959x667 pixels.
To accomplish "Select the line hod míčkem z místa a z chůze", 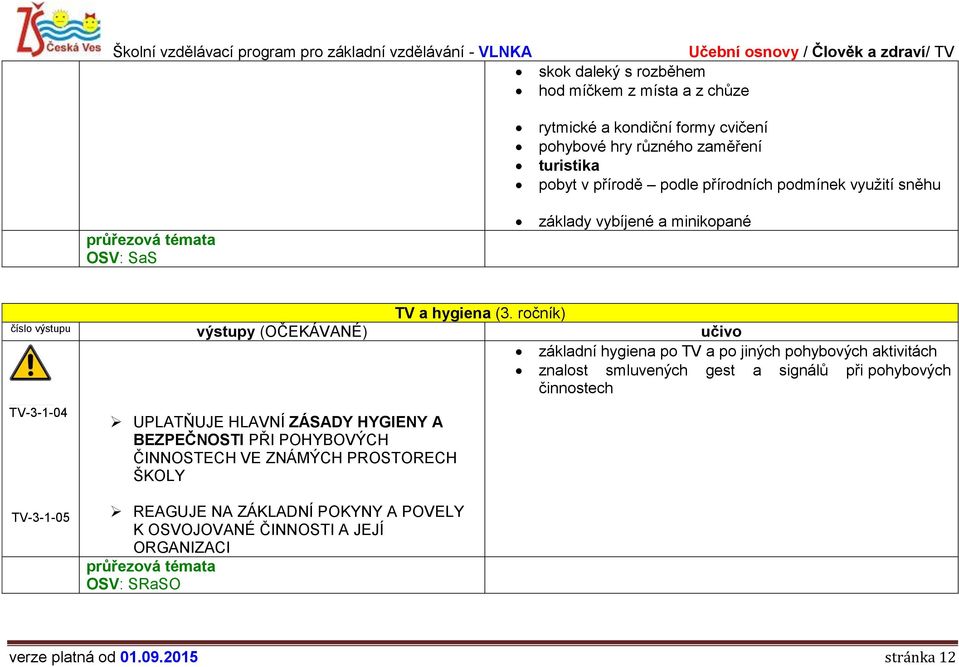I will click(643, 91).
